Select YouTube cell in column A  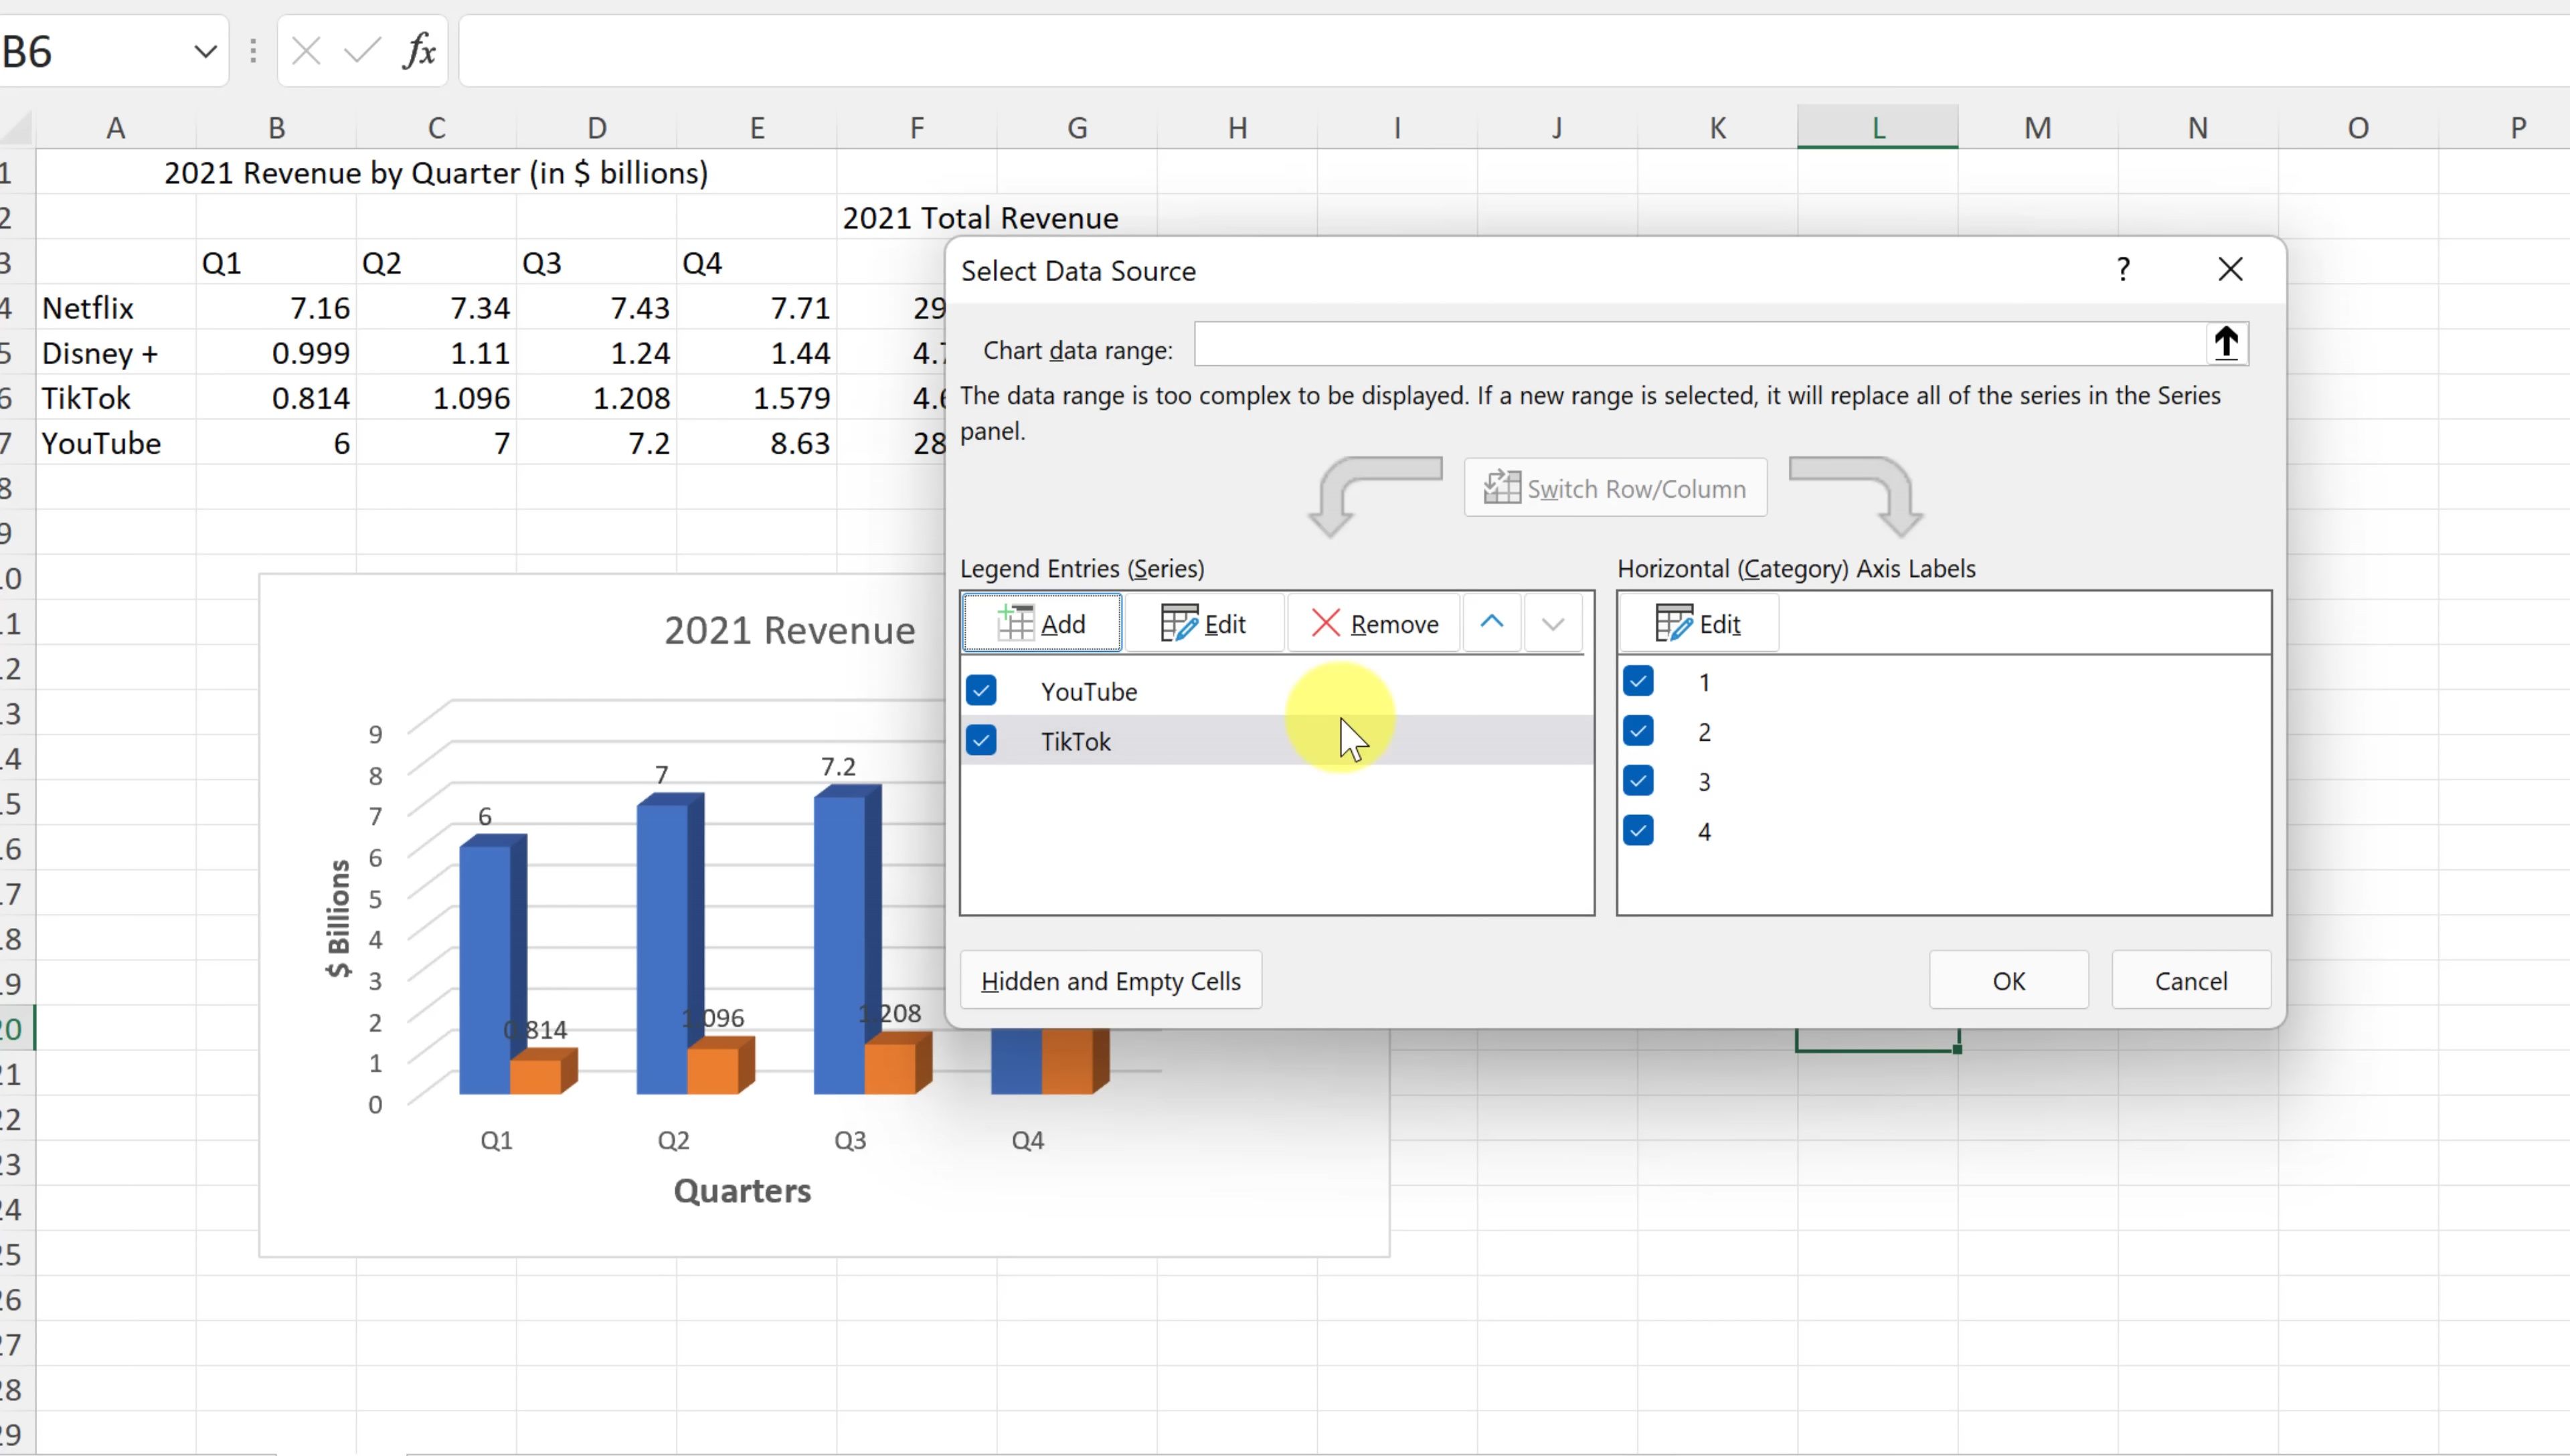[116, 443]
